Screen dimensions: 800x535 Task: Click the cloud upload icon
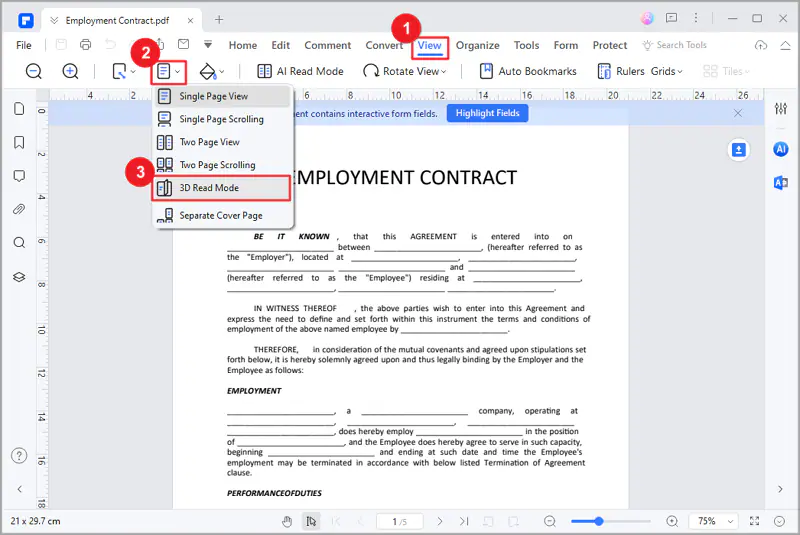(761, 45)
